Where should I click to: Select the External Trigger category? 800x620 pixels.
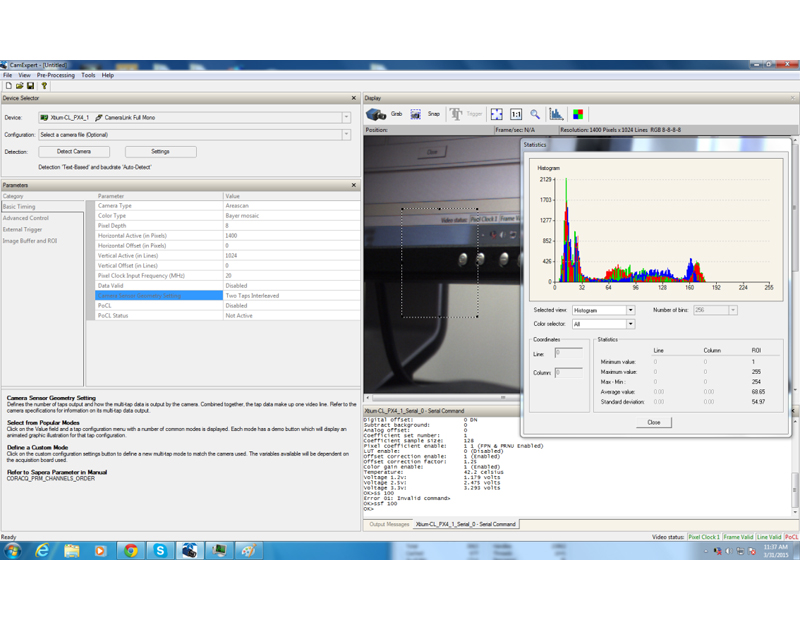22,229
